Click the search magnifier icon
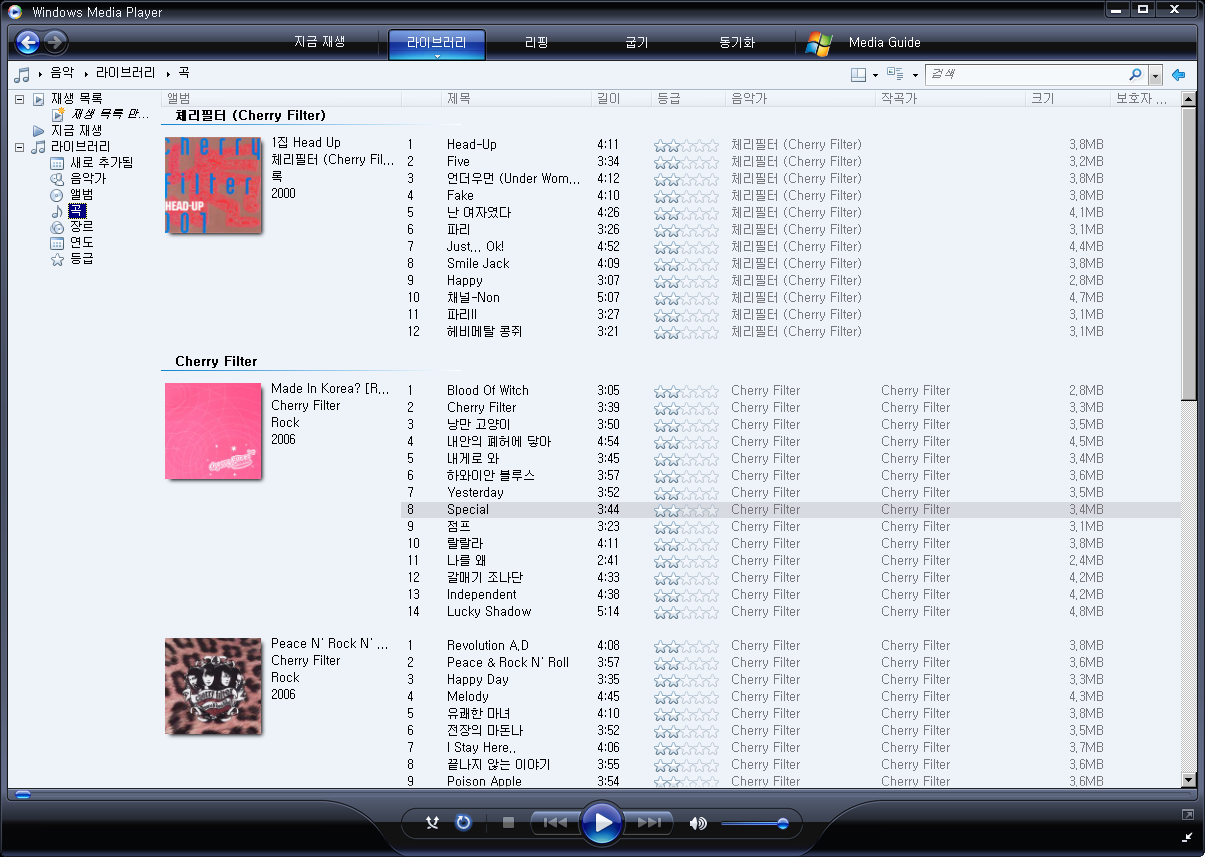The width and height of the screenshot is (1205, 857). click(x=1135, y=74)
